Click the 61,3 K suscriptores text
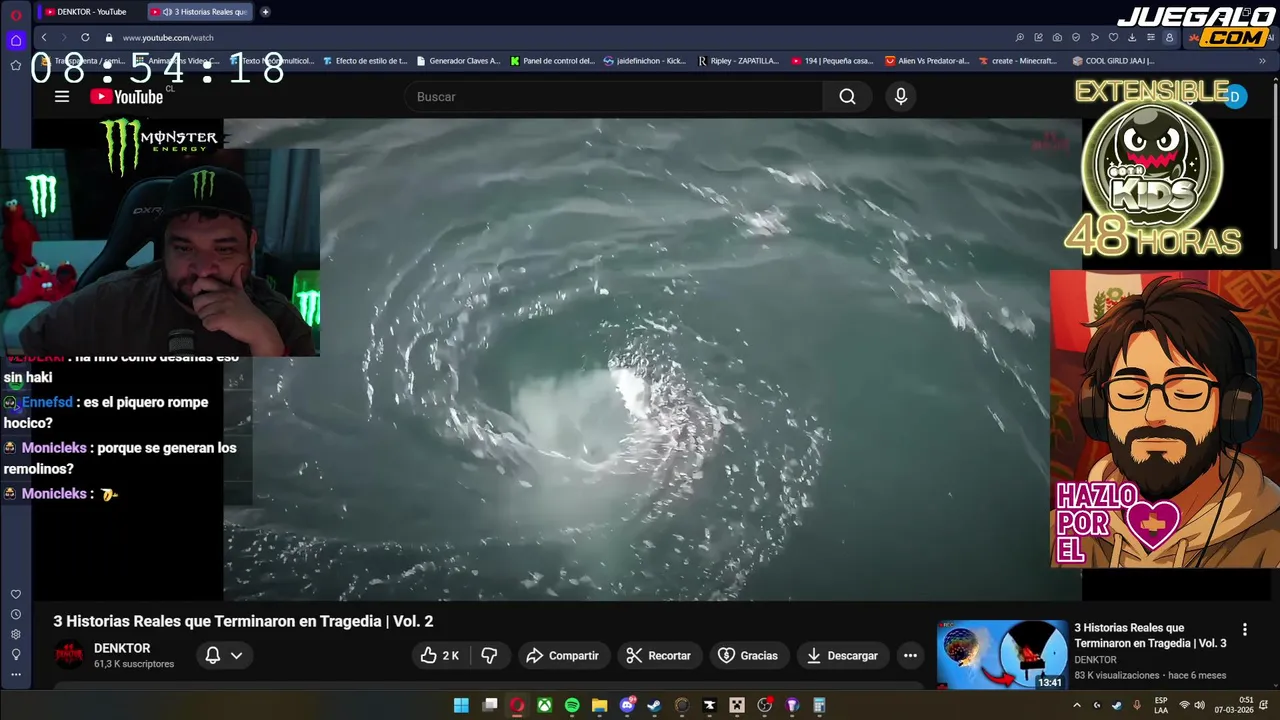This screenshot has width=1280, height=720. tap(134, 664)
